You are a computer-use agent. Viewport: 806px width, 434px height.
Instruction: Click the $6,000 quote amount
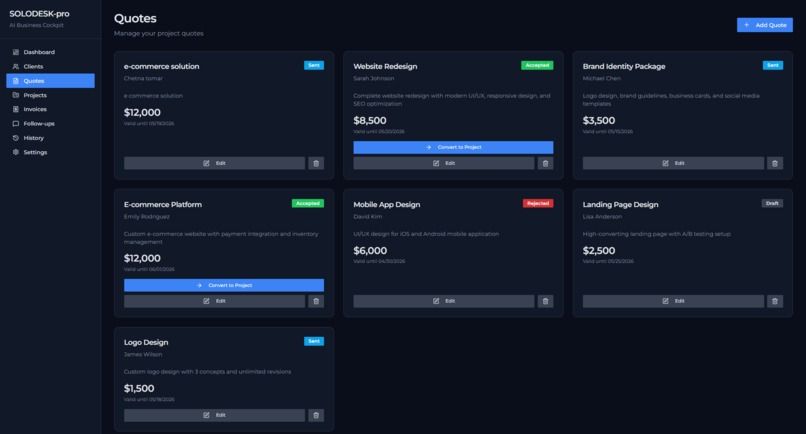[370, 250]
